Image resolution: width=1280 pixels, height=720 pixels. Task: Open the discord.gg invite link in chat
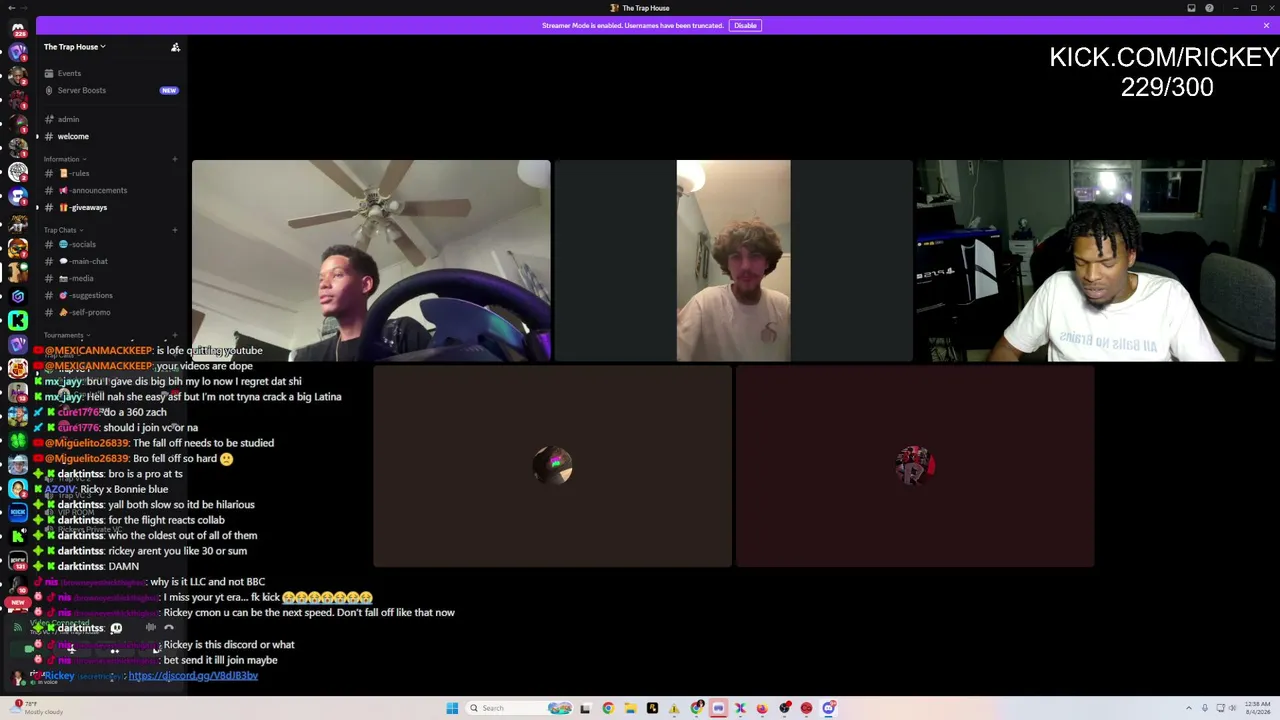tap(193, 676)
